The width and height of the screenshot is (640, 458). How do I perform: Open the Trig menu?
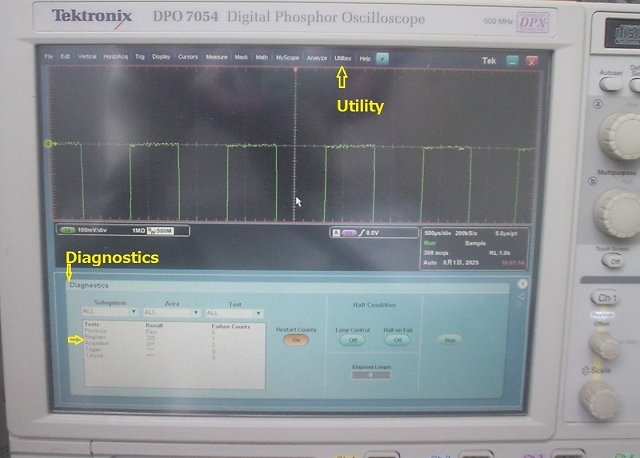(x=140, y=57)
